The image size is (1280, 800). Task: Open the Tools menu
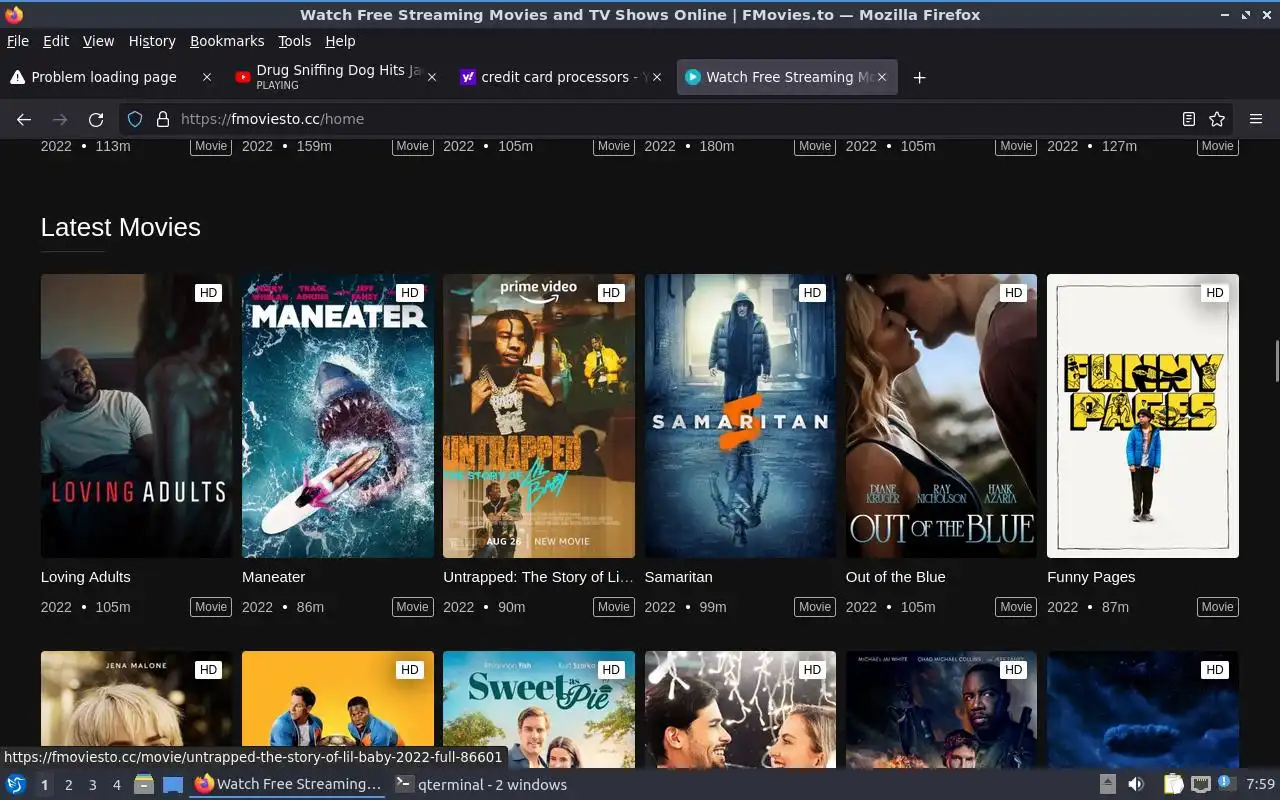coord(295,41)
